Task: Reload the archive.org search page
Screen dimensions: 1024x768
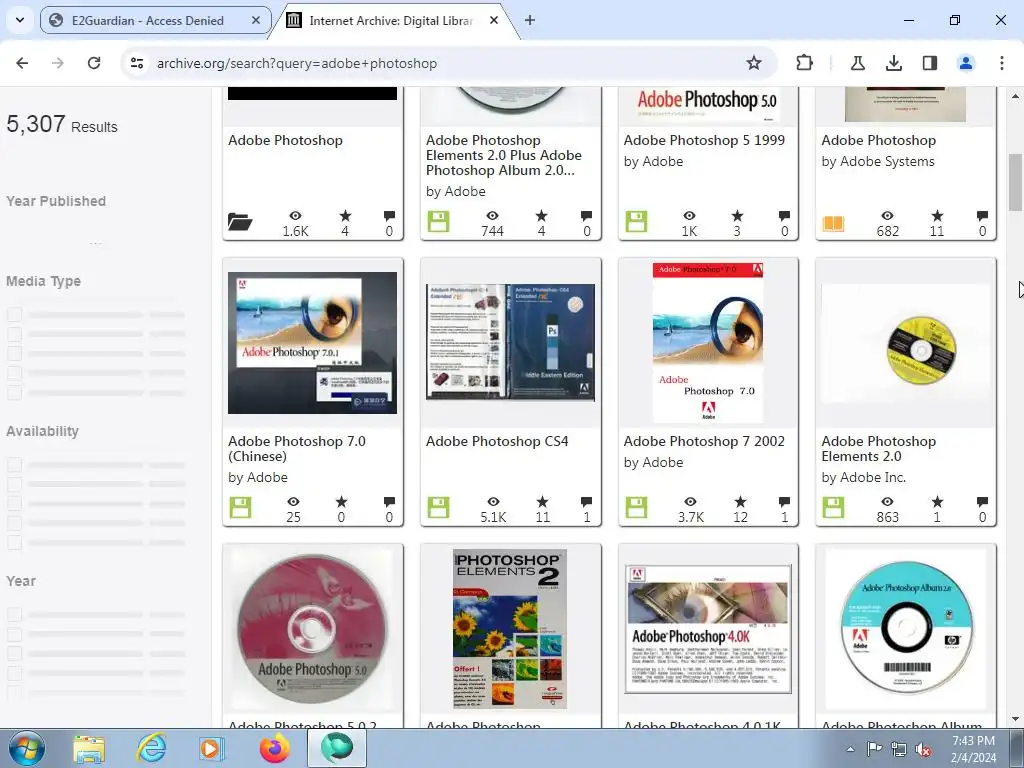Action: coord(94,63)
